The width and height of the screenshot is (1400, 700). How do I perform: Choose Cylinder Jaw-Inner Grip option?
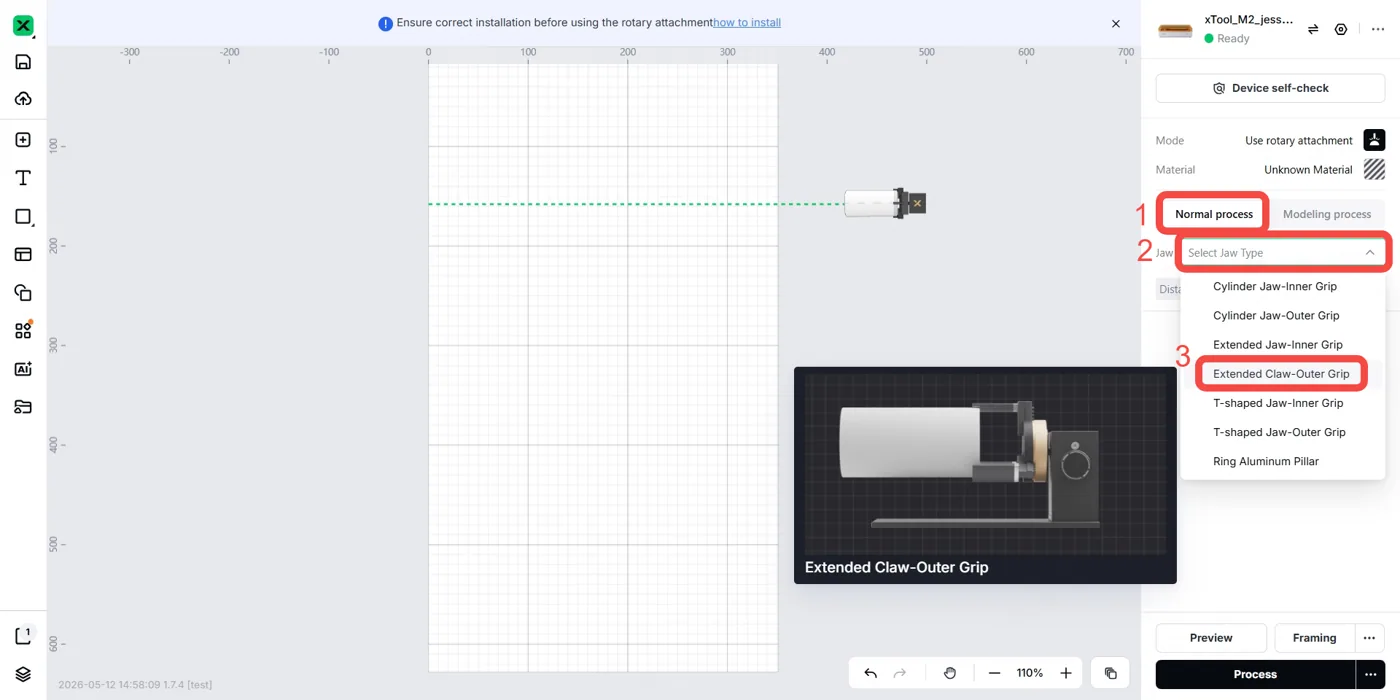(1275, 286)
